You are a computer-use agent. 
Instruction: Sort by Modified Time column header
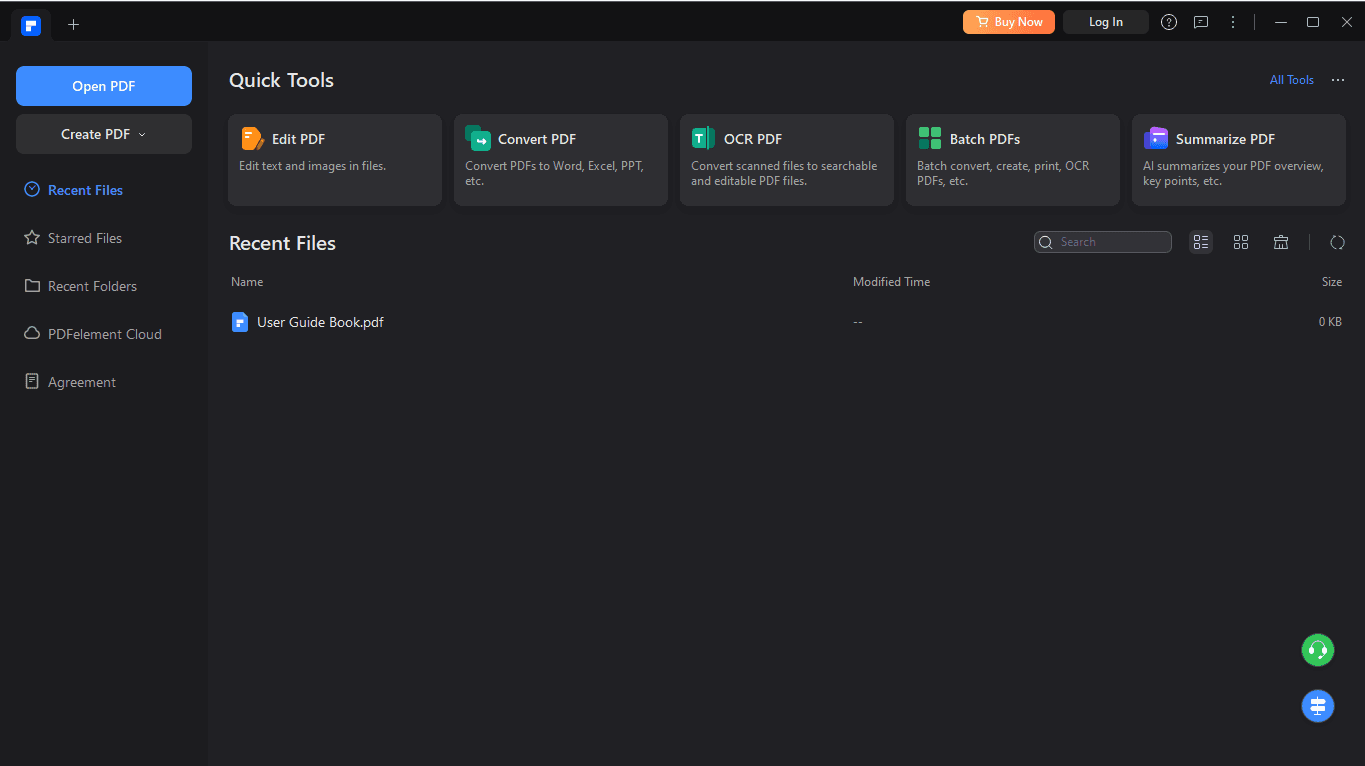(891, 282)
